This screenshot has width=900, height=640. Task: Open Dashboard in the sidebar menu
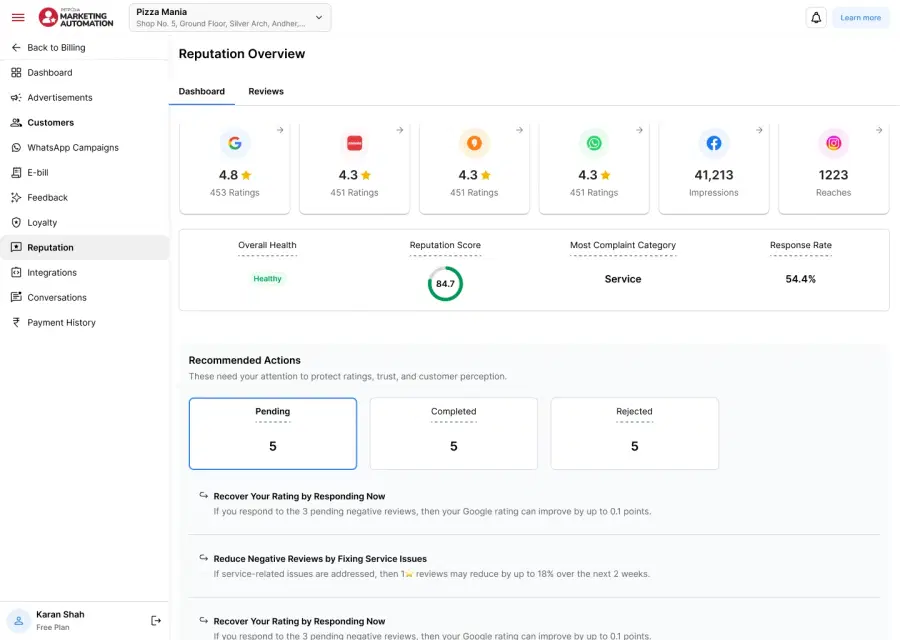coord(84,72)
